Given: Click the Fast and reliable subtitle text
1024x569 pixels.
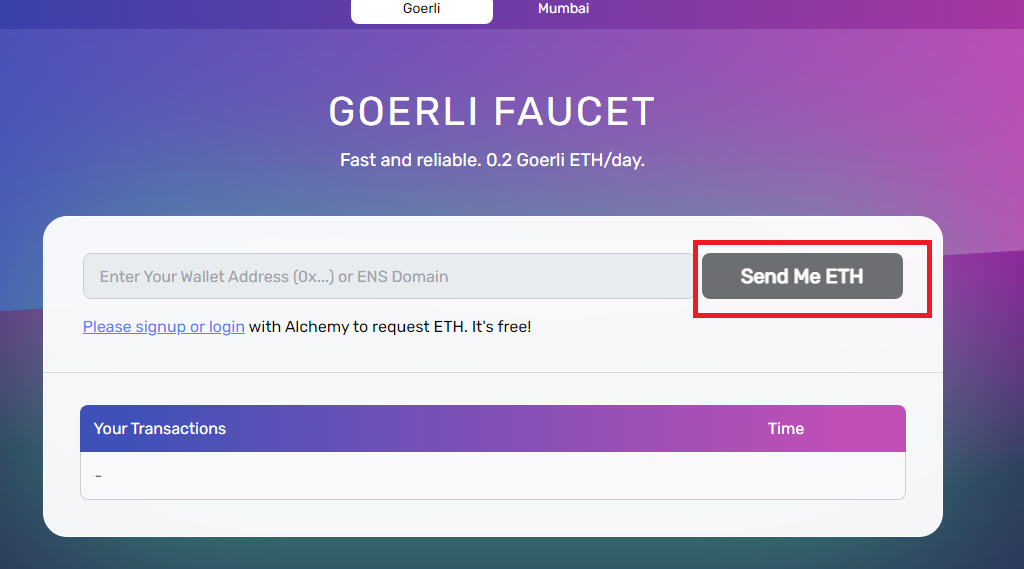Looking at the screenshot, I should coord(492,160).
